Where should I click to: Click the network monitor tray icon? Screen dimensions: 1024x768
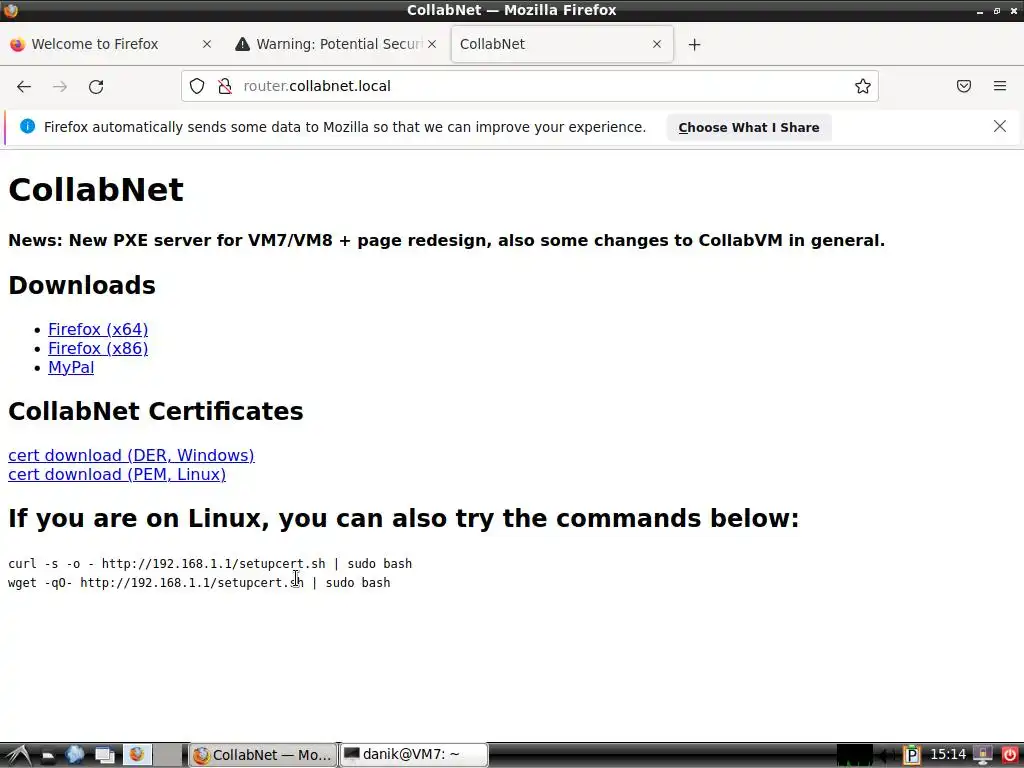click(x=982, y=756)
